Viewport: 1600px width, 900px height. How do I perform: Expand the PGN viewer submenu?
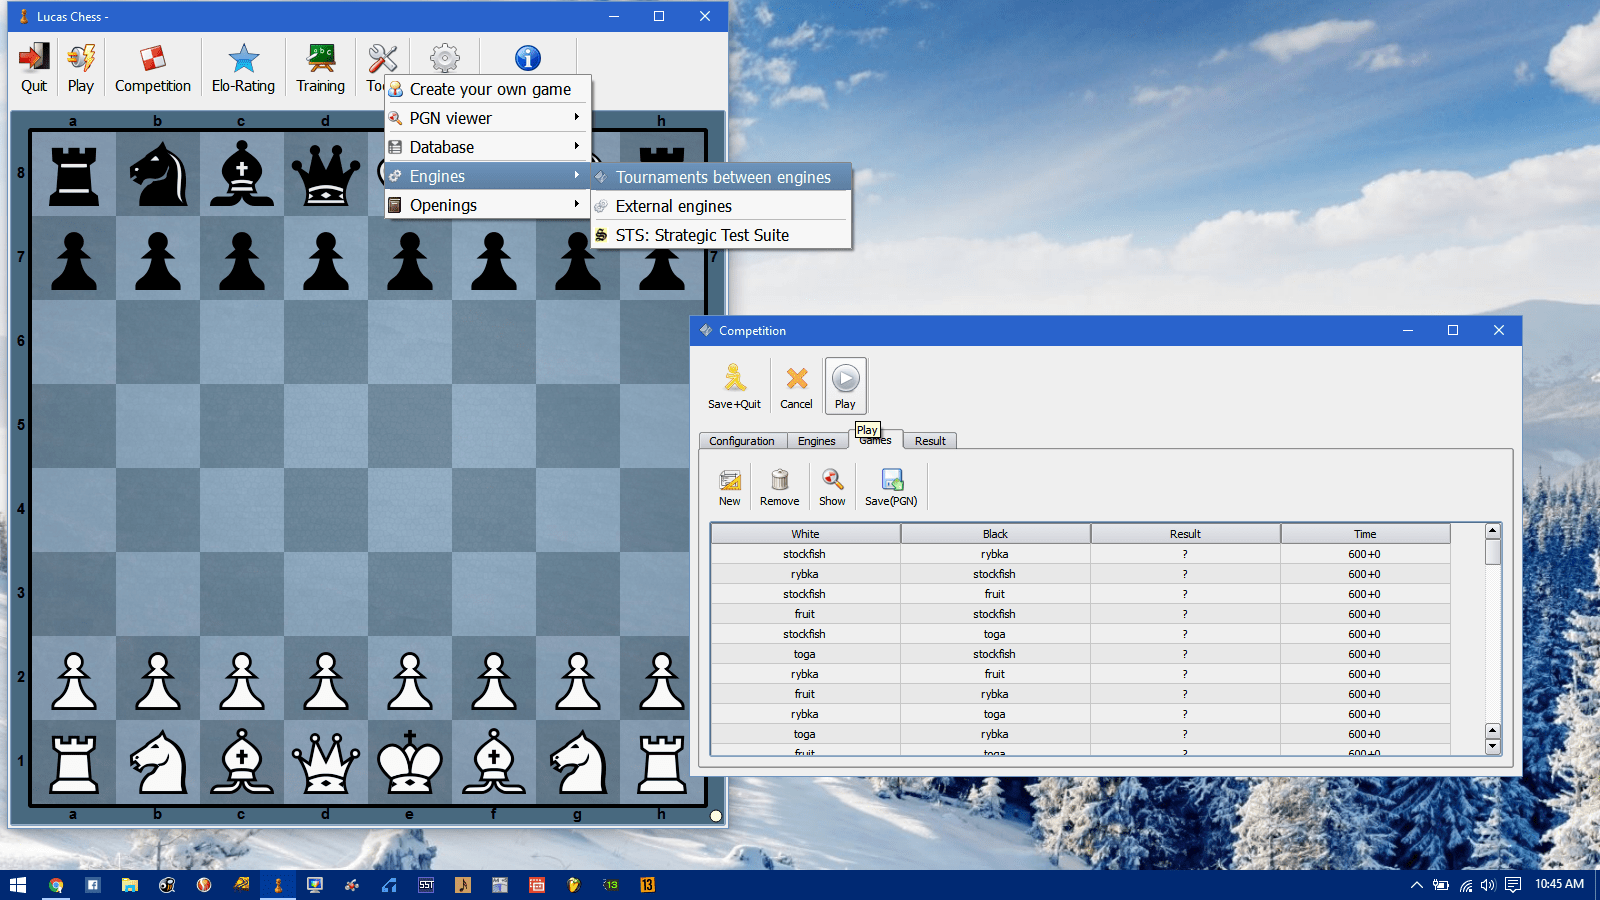[488, 118]
